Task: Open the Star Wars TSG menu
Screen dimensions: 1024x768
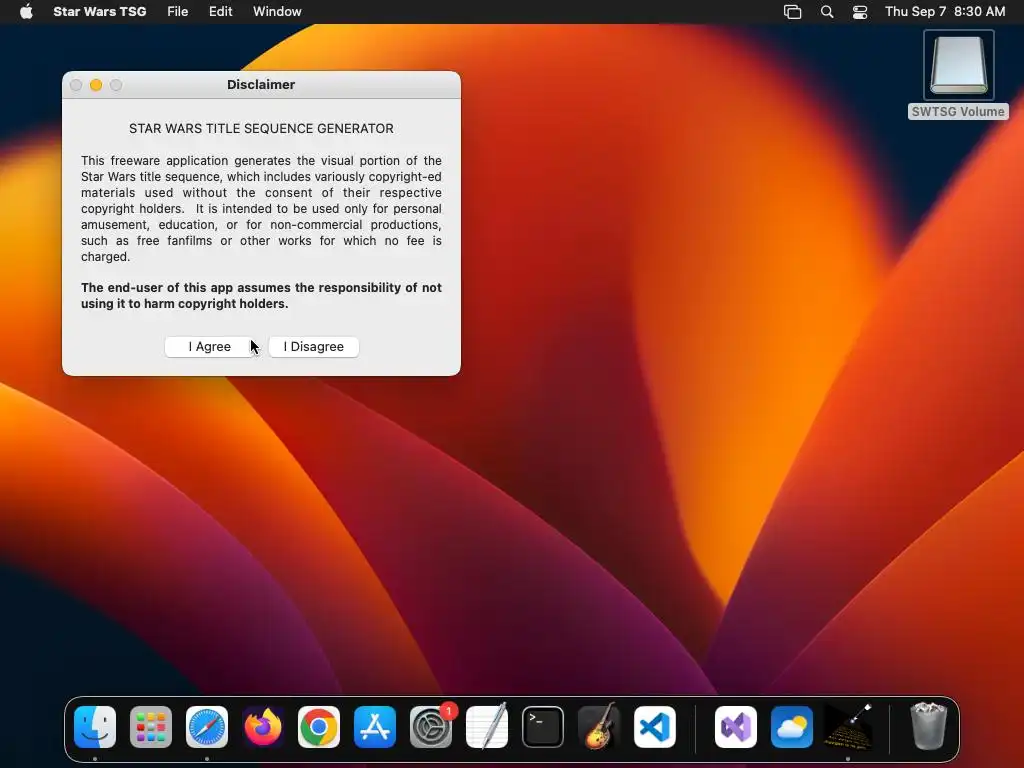Action: point(100,12)
